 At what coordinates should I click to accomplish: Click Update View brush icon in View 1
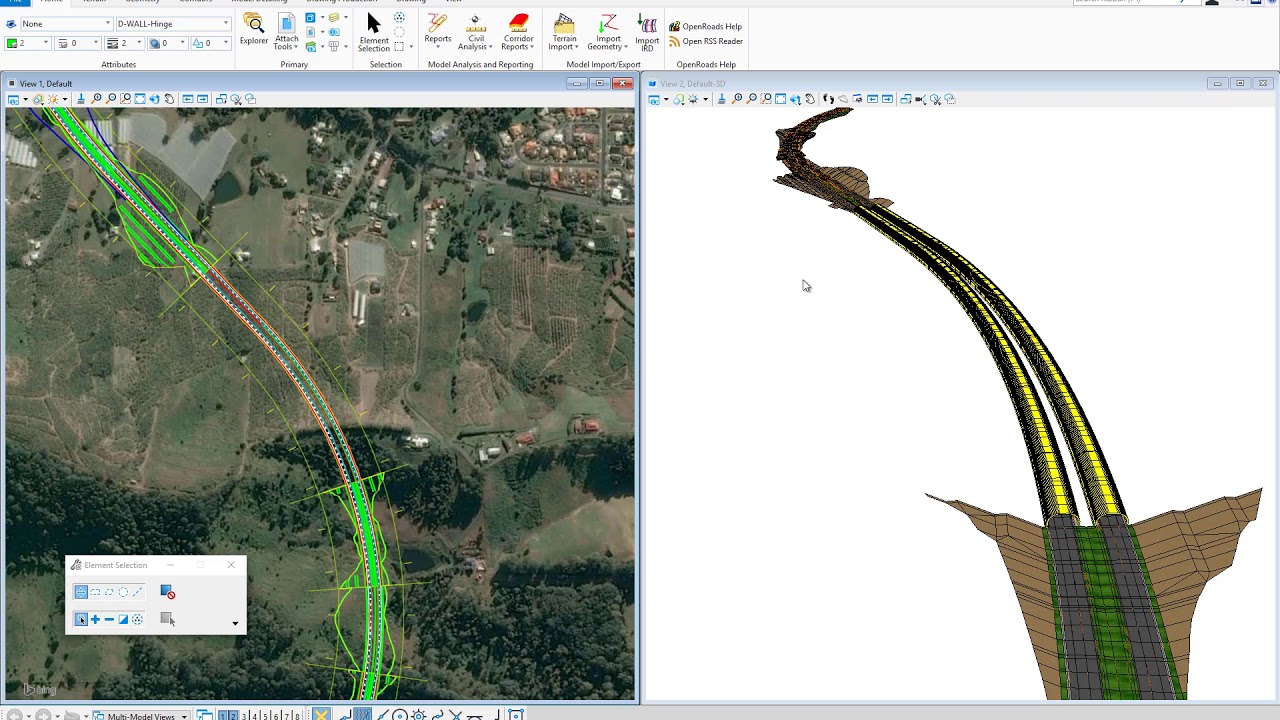point(81,99)
